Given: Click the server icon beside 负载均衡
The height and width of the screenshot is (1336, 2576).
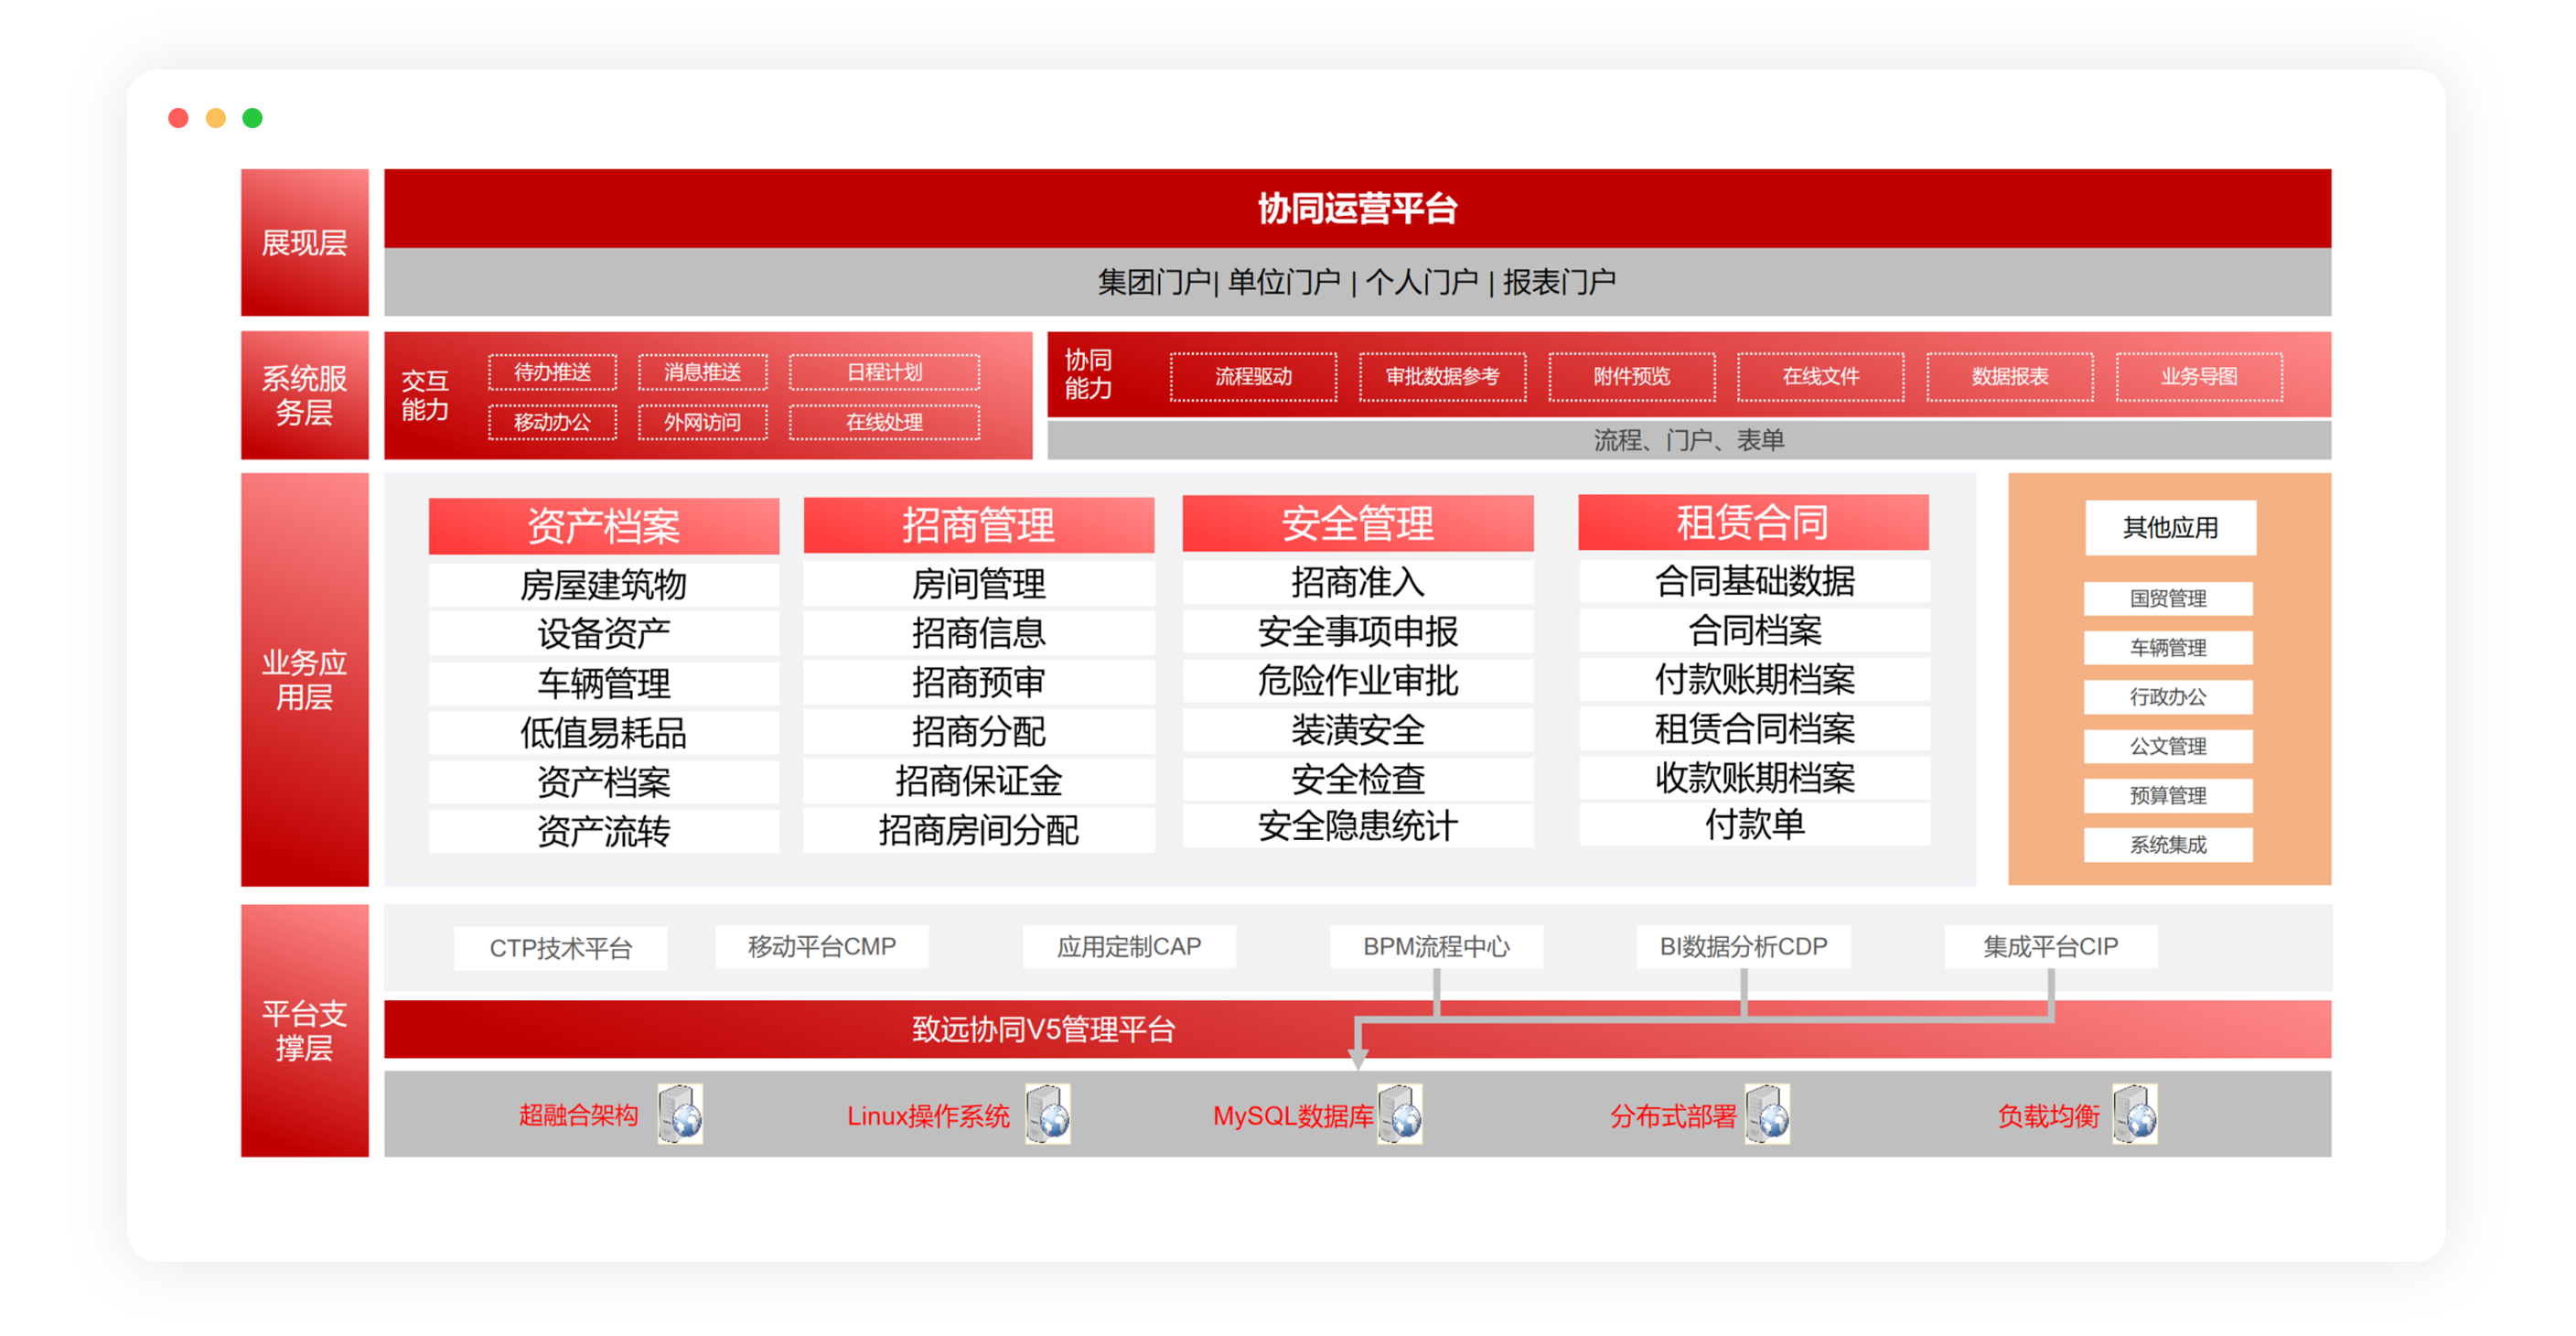Looking at the screenshot, I should [x=2135, y=1113].
